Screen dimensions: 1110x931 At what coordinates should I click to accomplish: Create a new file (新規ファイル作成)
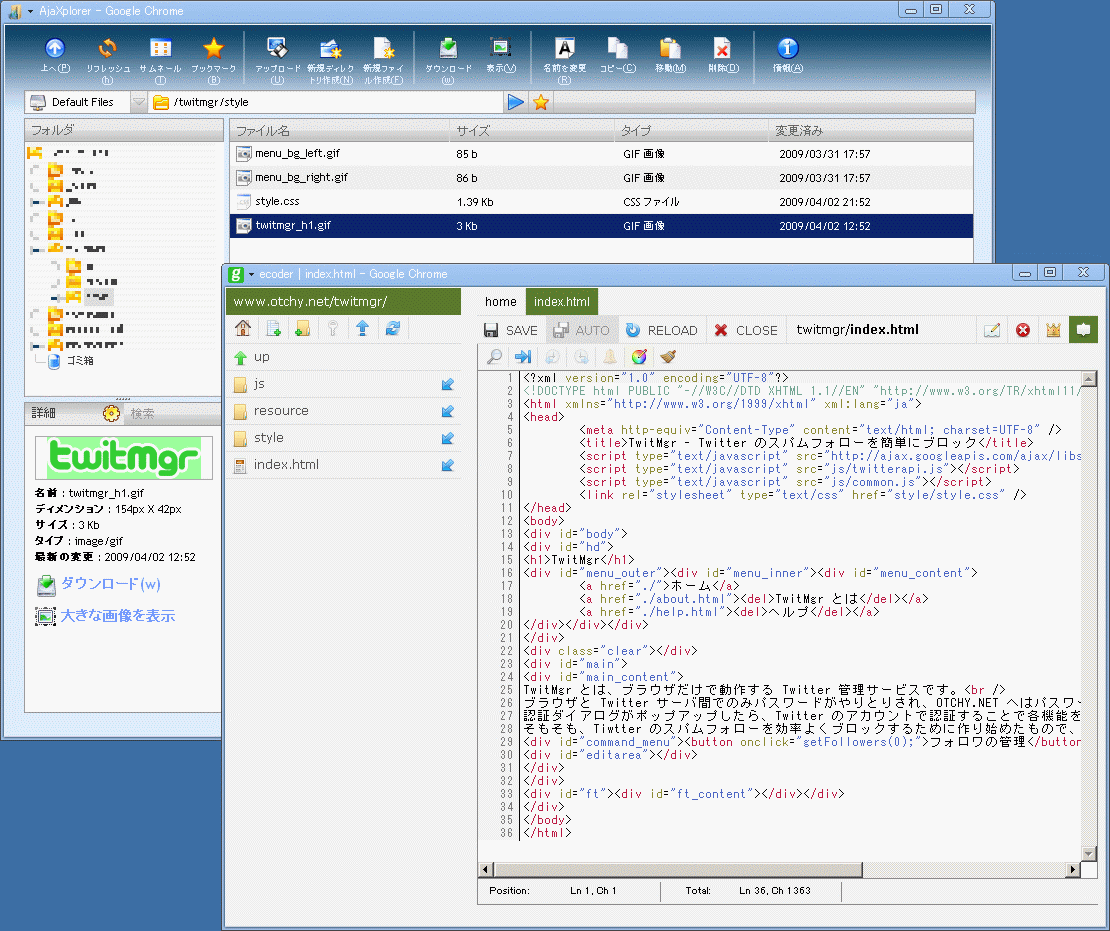tap(383, 59)
